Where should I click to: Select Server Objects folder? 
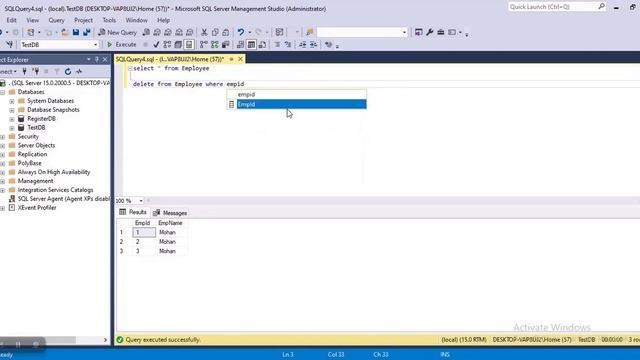(36, 145)
